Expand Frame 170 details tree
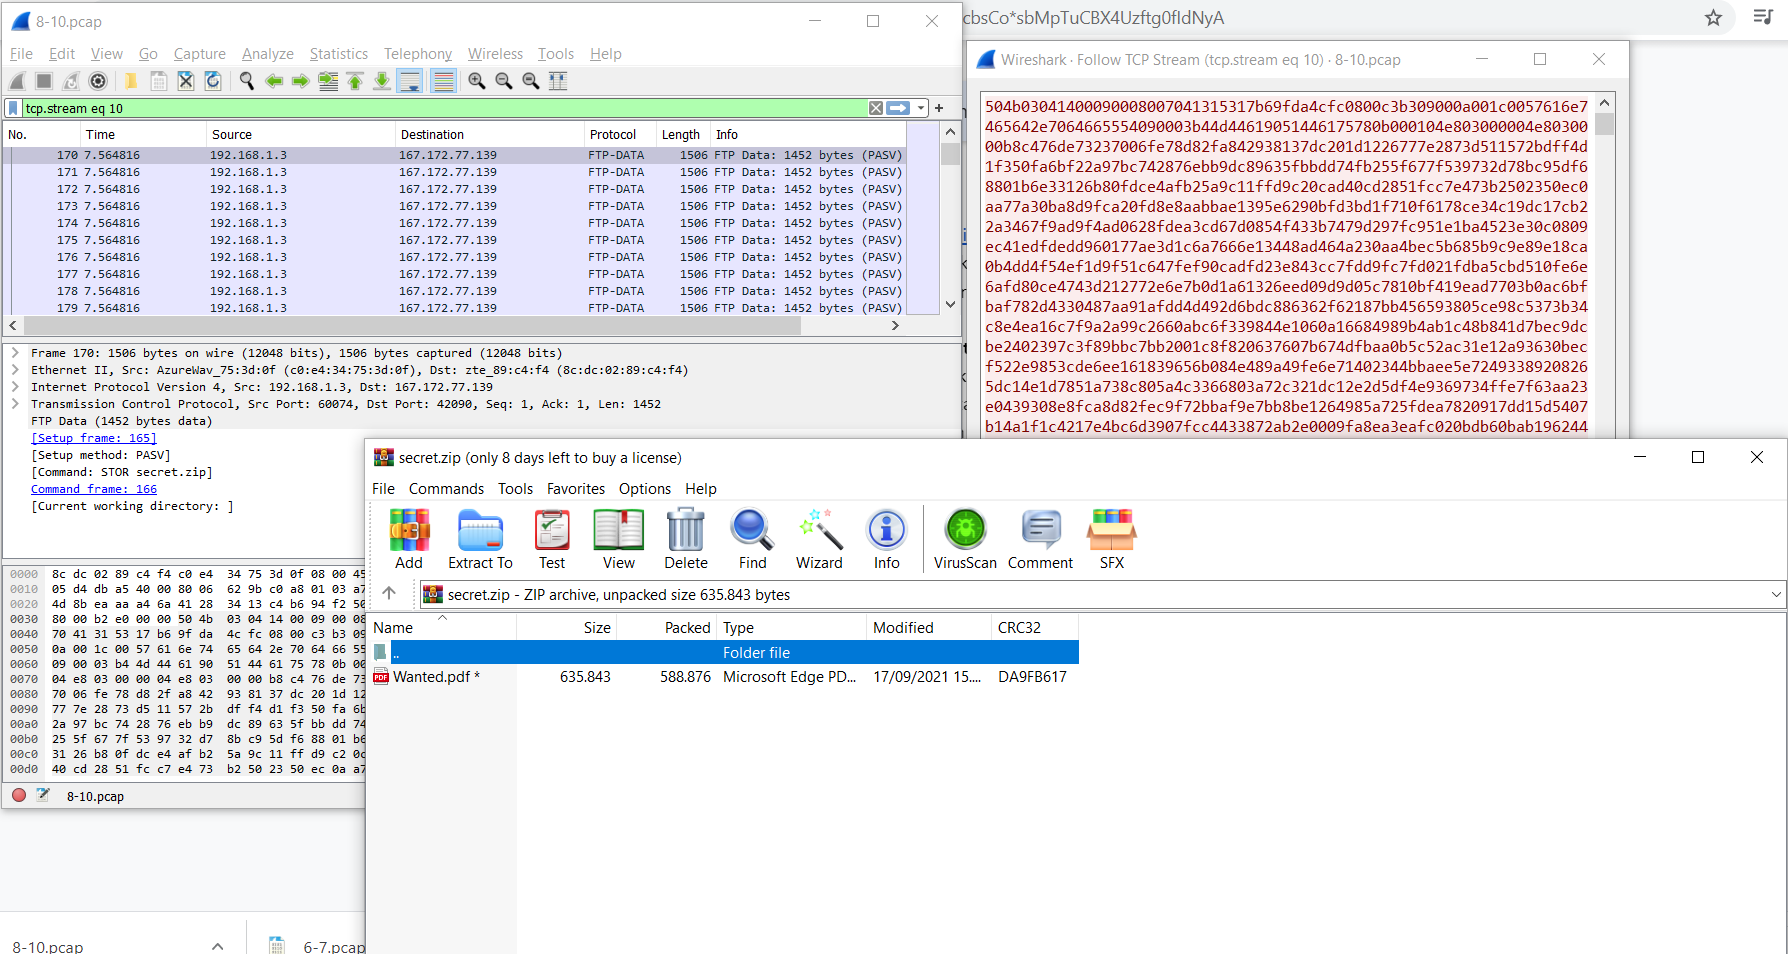Image resolution: width=1788 pixels, height=954 pixels. [15, 353]
